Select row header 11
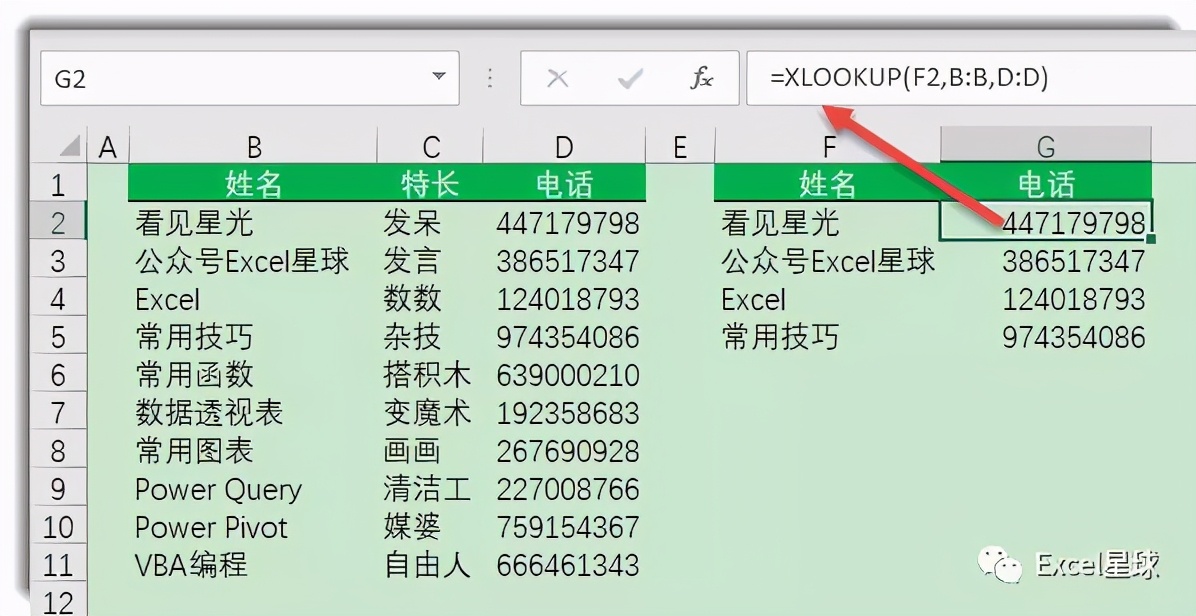The image size is (1196, 616). point(58,564)
